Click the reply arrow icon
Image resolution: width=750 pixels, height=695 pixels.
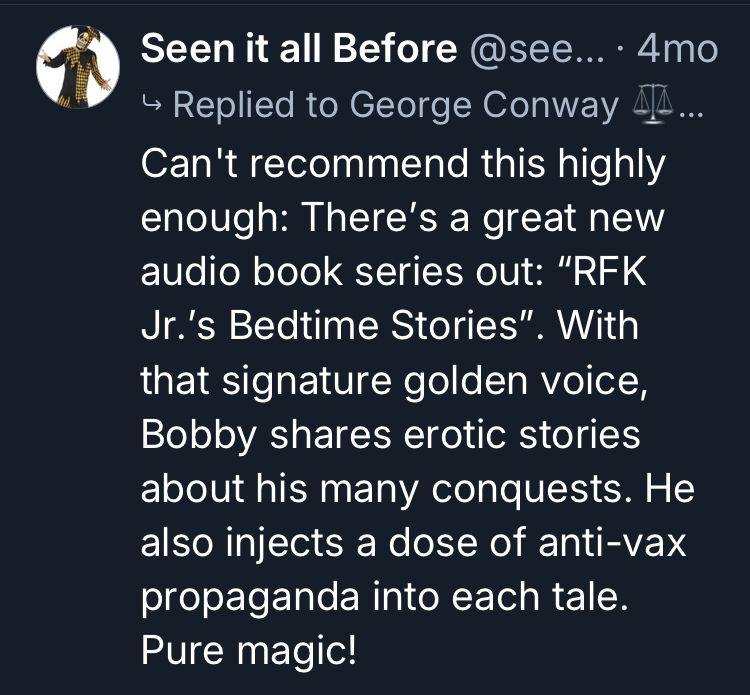(153, 105)
